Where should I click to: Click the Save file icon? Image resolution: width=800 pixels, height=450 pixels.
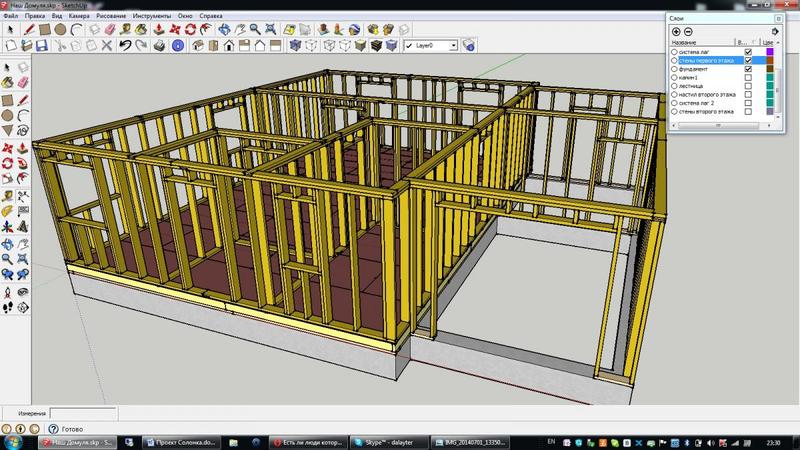[43, 45]
